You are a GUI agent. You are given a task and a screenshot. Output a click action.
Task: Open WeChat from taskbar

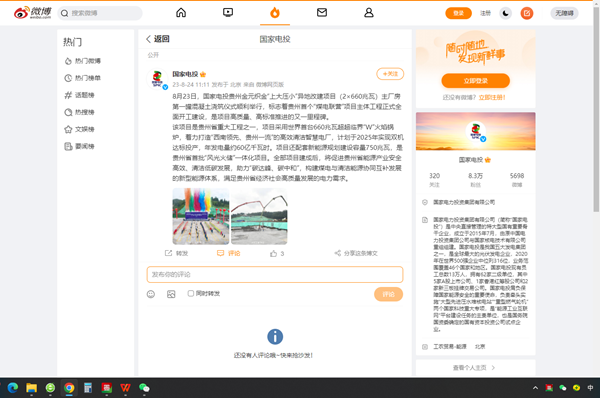point(144,388)
